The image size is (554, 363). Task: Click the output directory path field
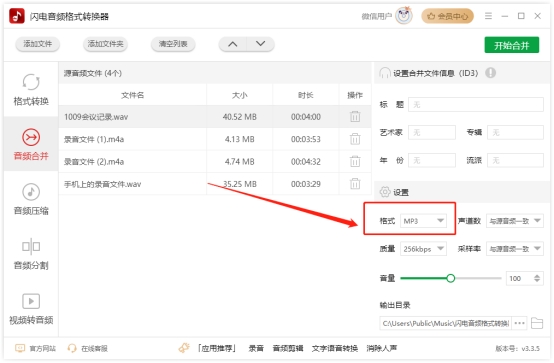(445, 323)
